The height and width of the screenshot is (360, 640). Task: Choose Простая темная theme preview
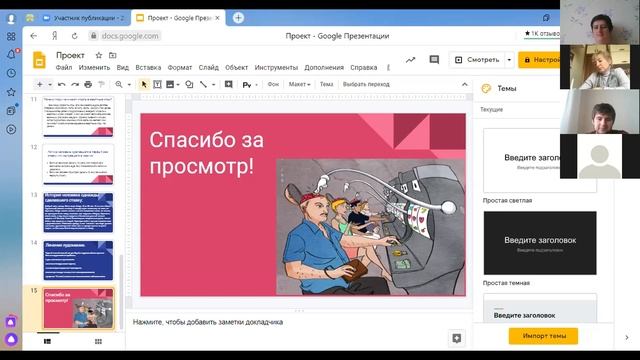(x=540, y=243)
